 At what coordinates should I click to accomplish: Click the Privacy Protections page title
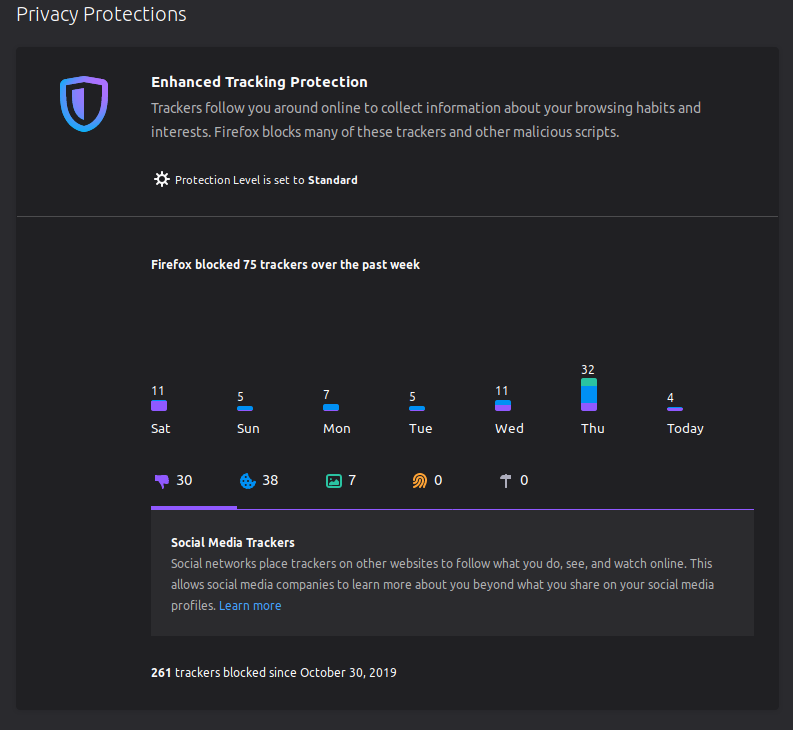pos(101,14)
